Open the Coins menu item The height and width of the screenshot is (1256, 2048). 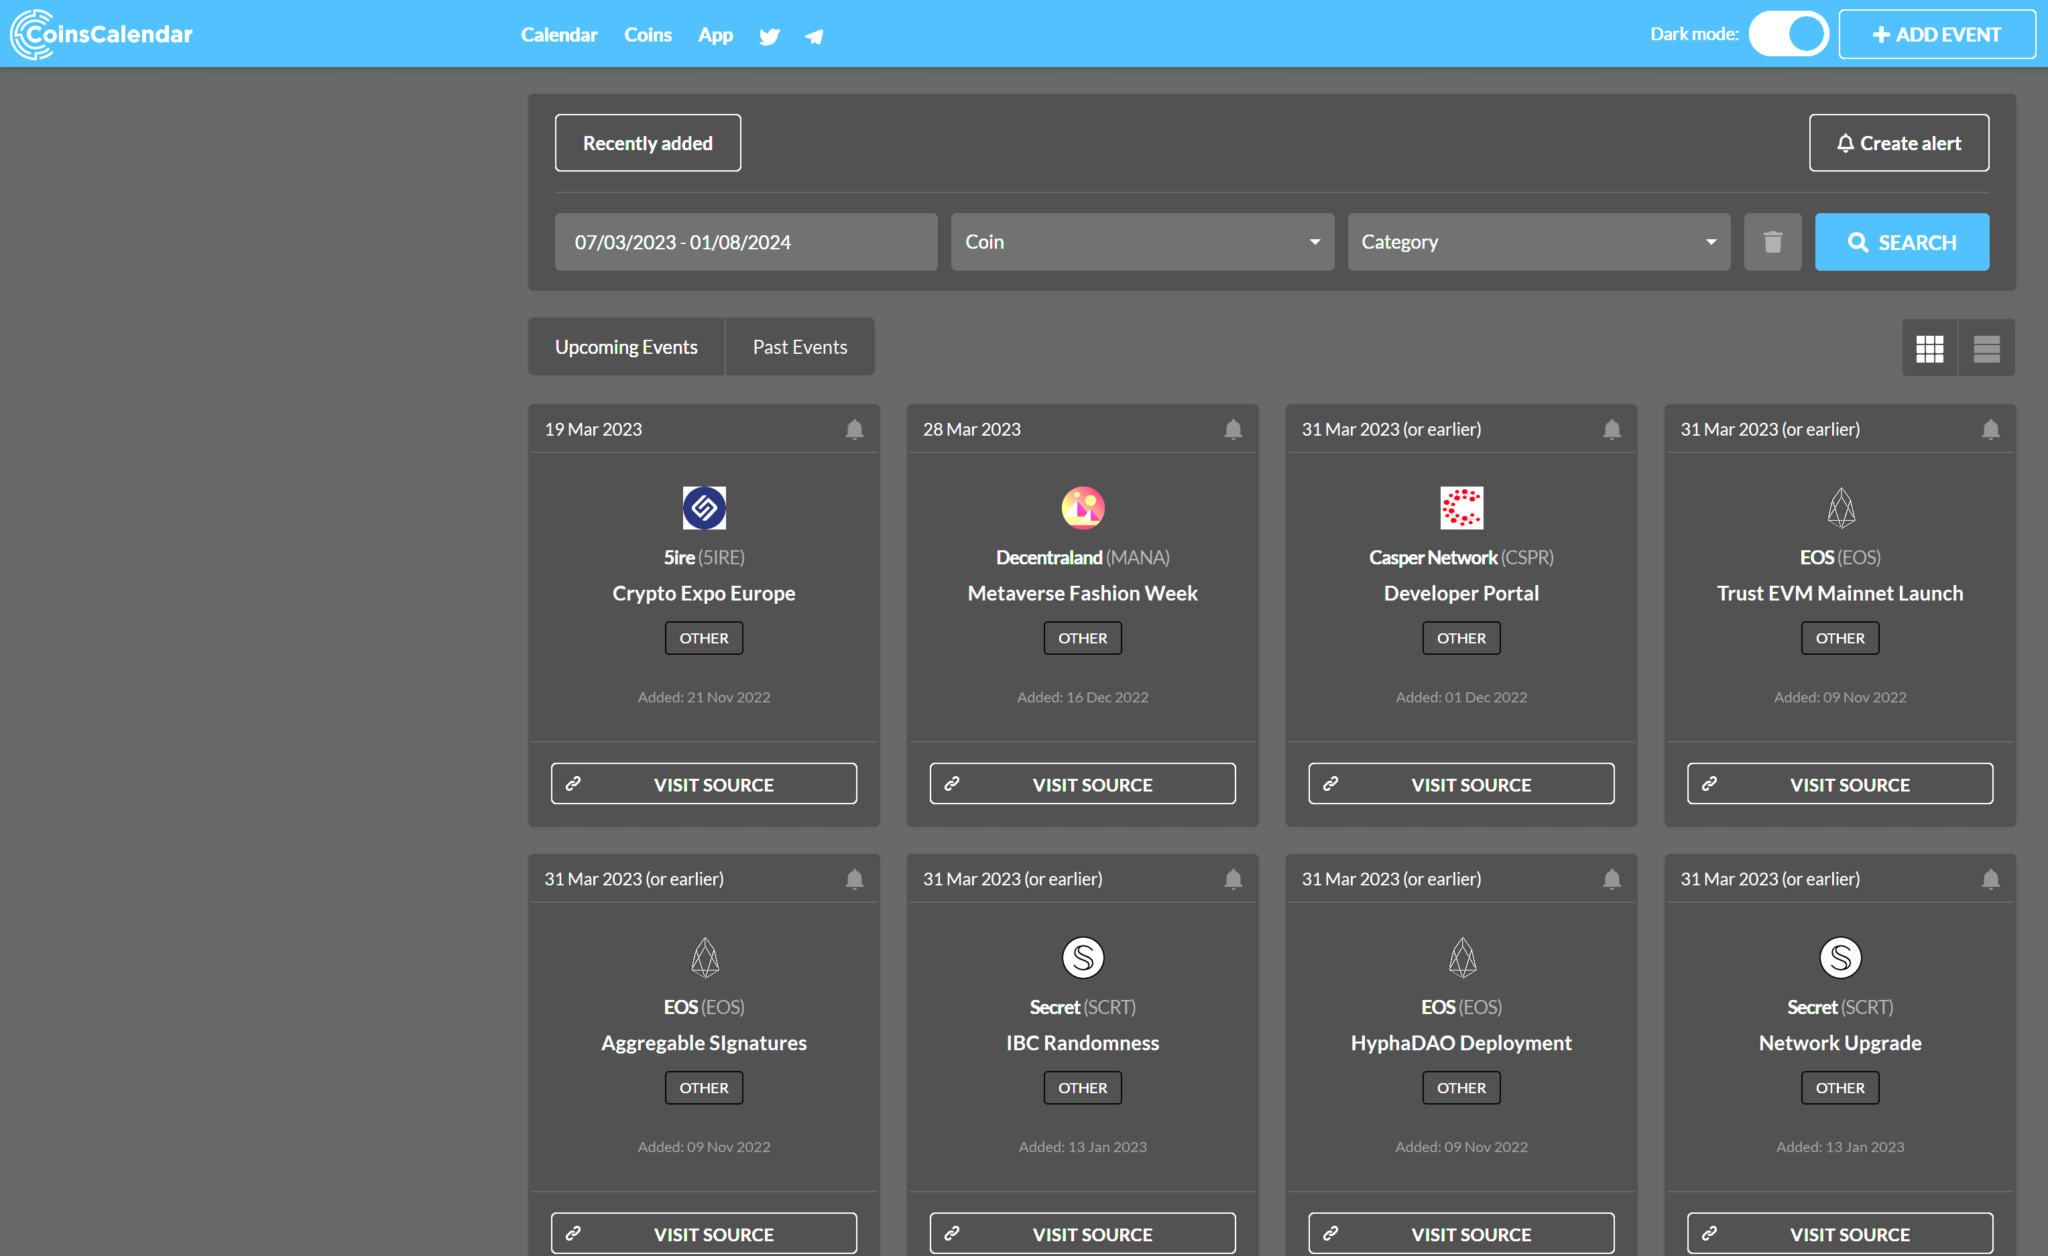648,35
